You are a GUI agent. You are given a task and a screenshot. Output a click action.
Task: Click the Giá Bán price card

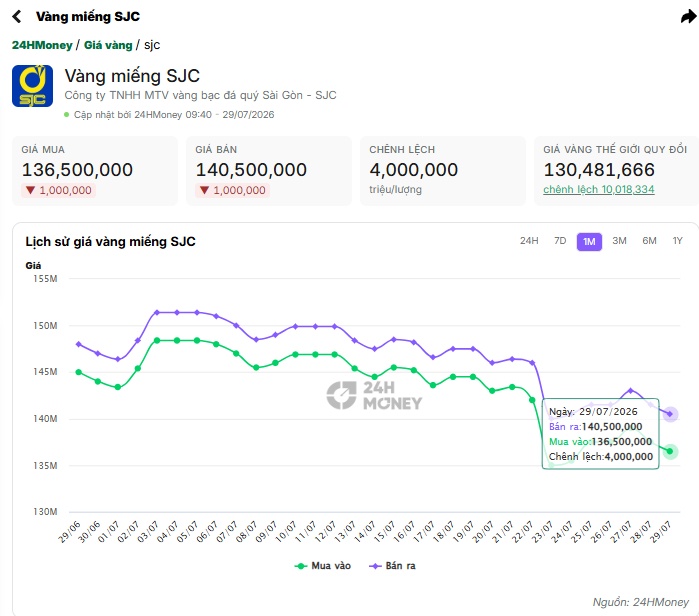(269, 171)
